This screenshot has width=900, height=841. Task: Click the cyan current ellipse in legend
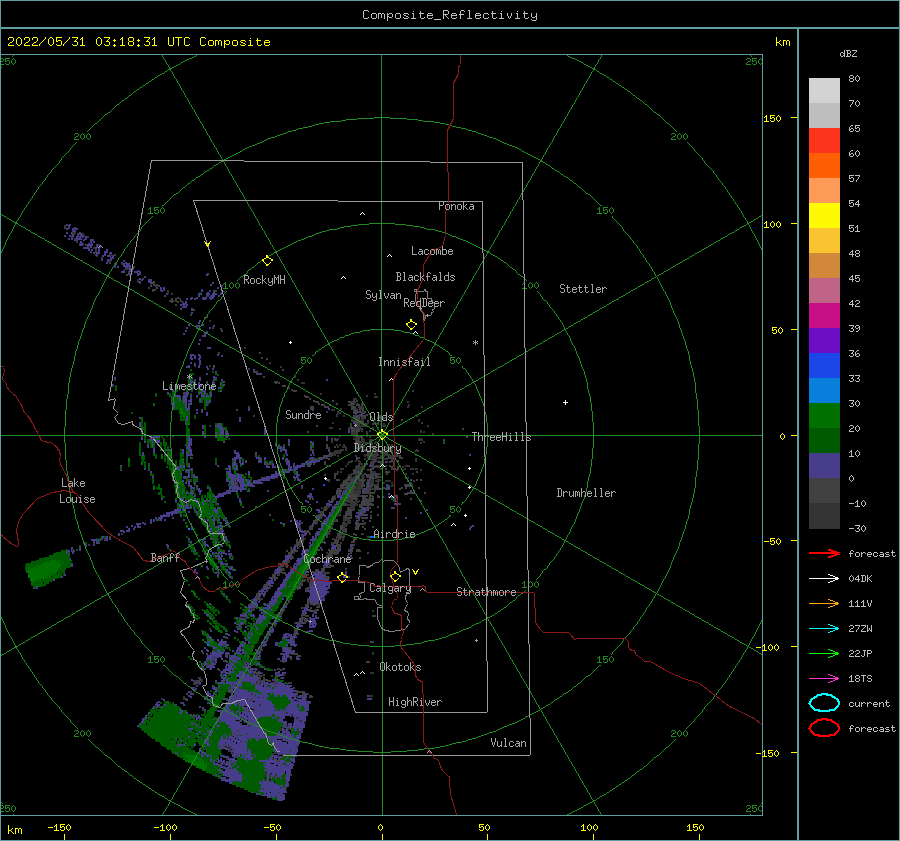point(824,703)
